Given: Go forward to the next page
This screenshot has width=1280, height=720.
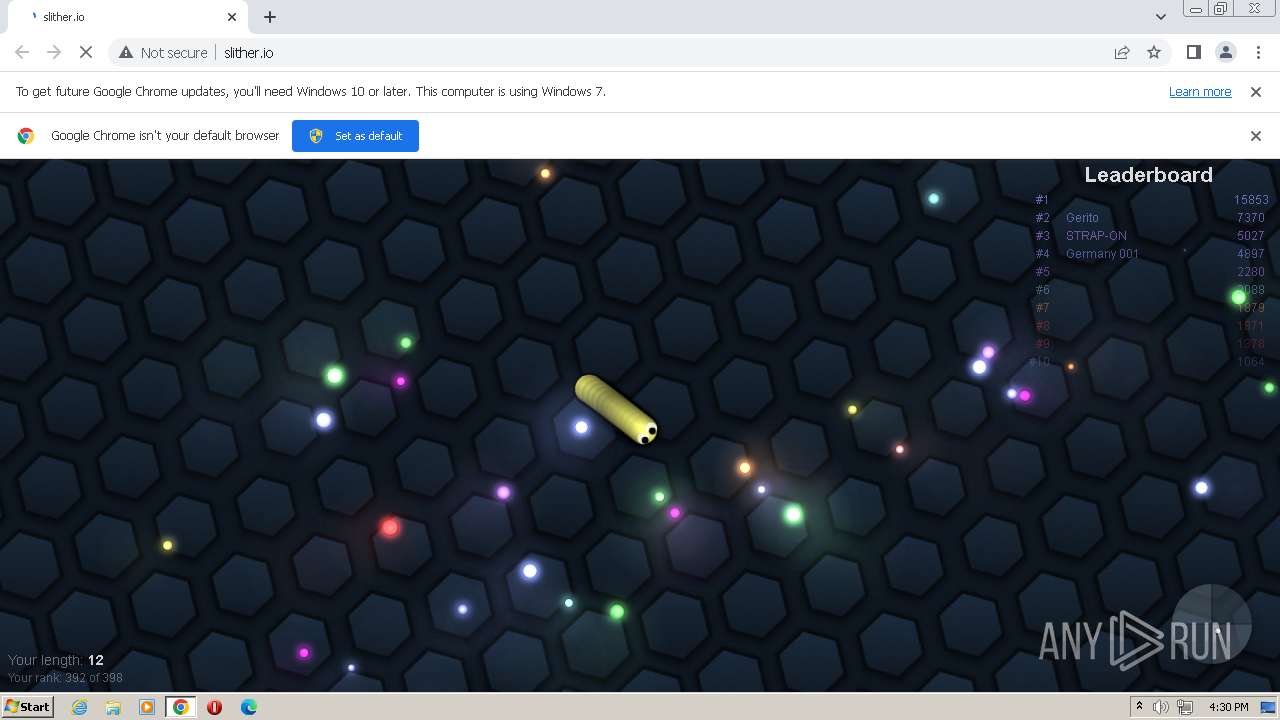Looking at the screenshot, I should (x=54, y=52).
